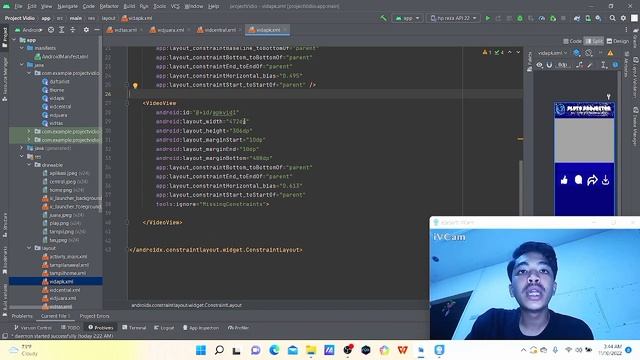This screenshot has height=360, width=640.
Task: Open the Terminal tool window
Action: coord(134,328)
